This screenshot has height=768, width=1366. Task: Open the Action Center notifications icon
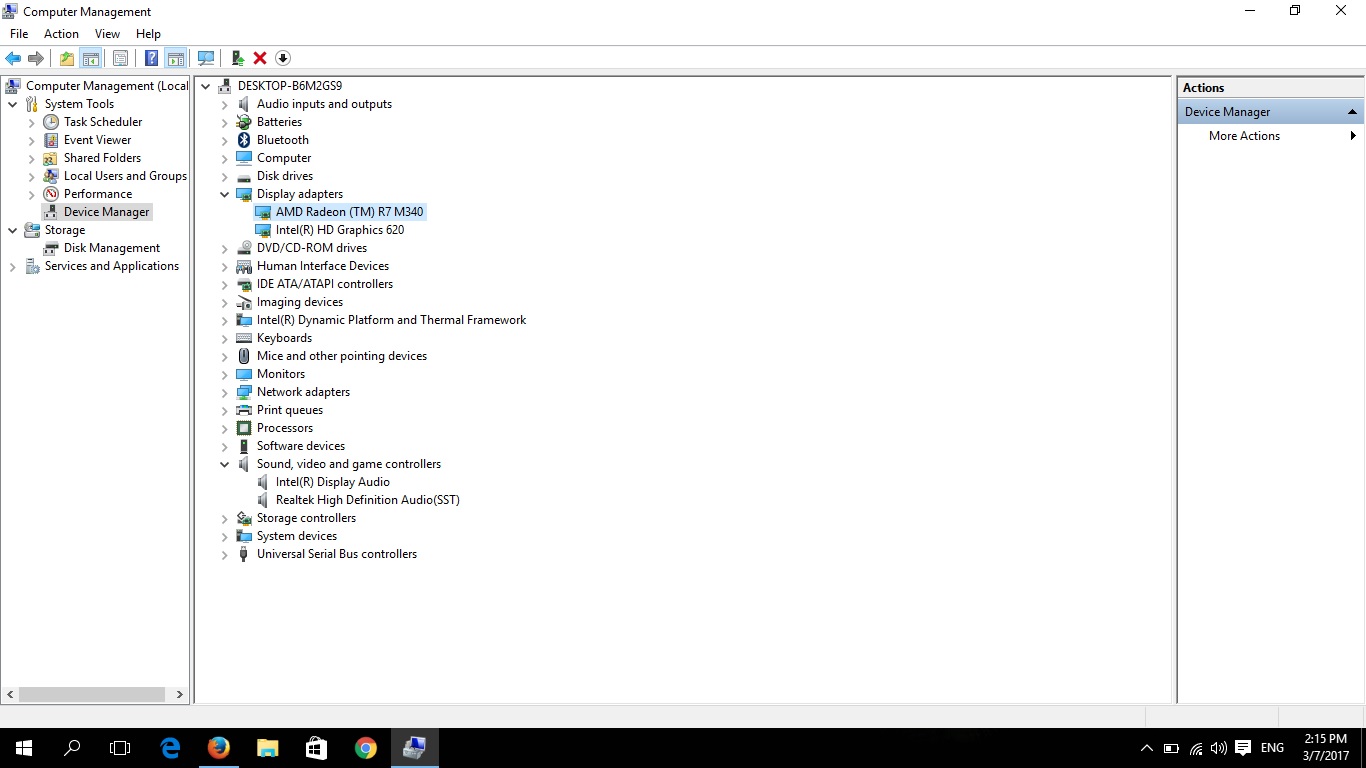(x=1243, y=748)
